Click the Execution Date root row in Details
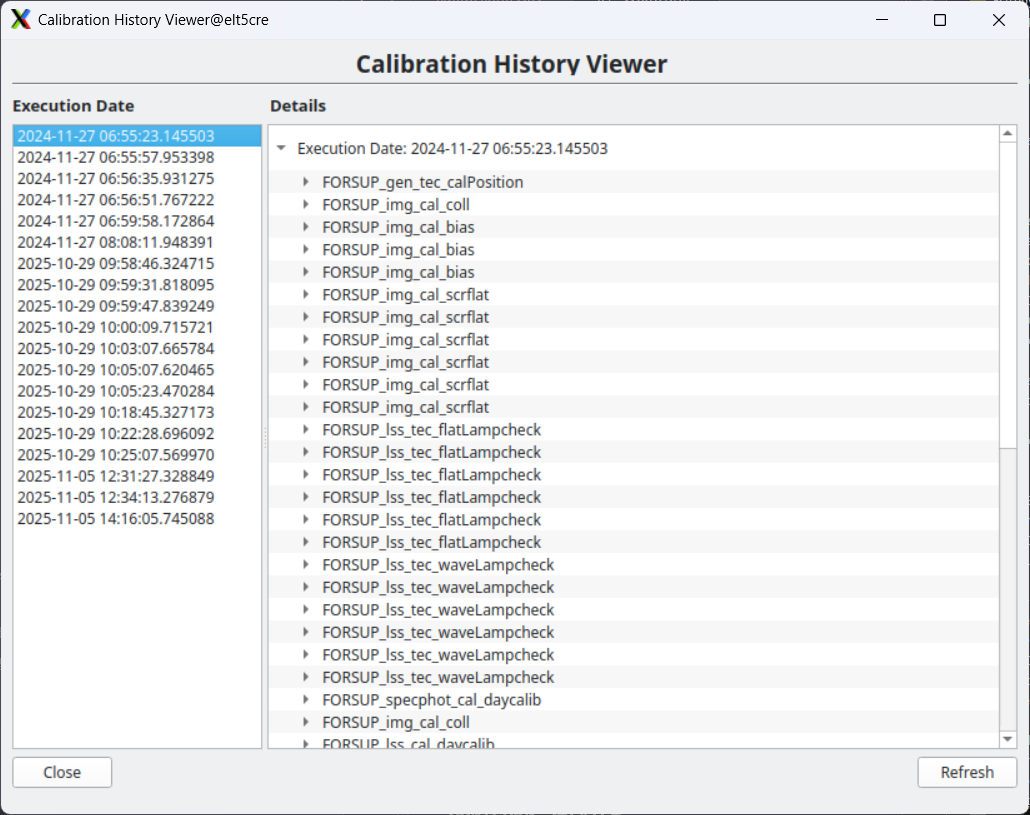Viewport: 1030px width, 815px height. coord(634,148)
